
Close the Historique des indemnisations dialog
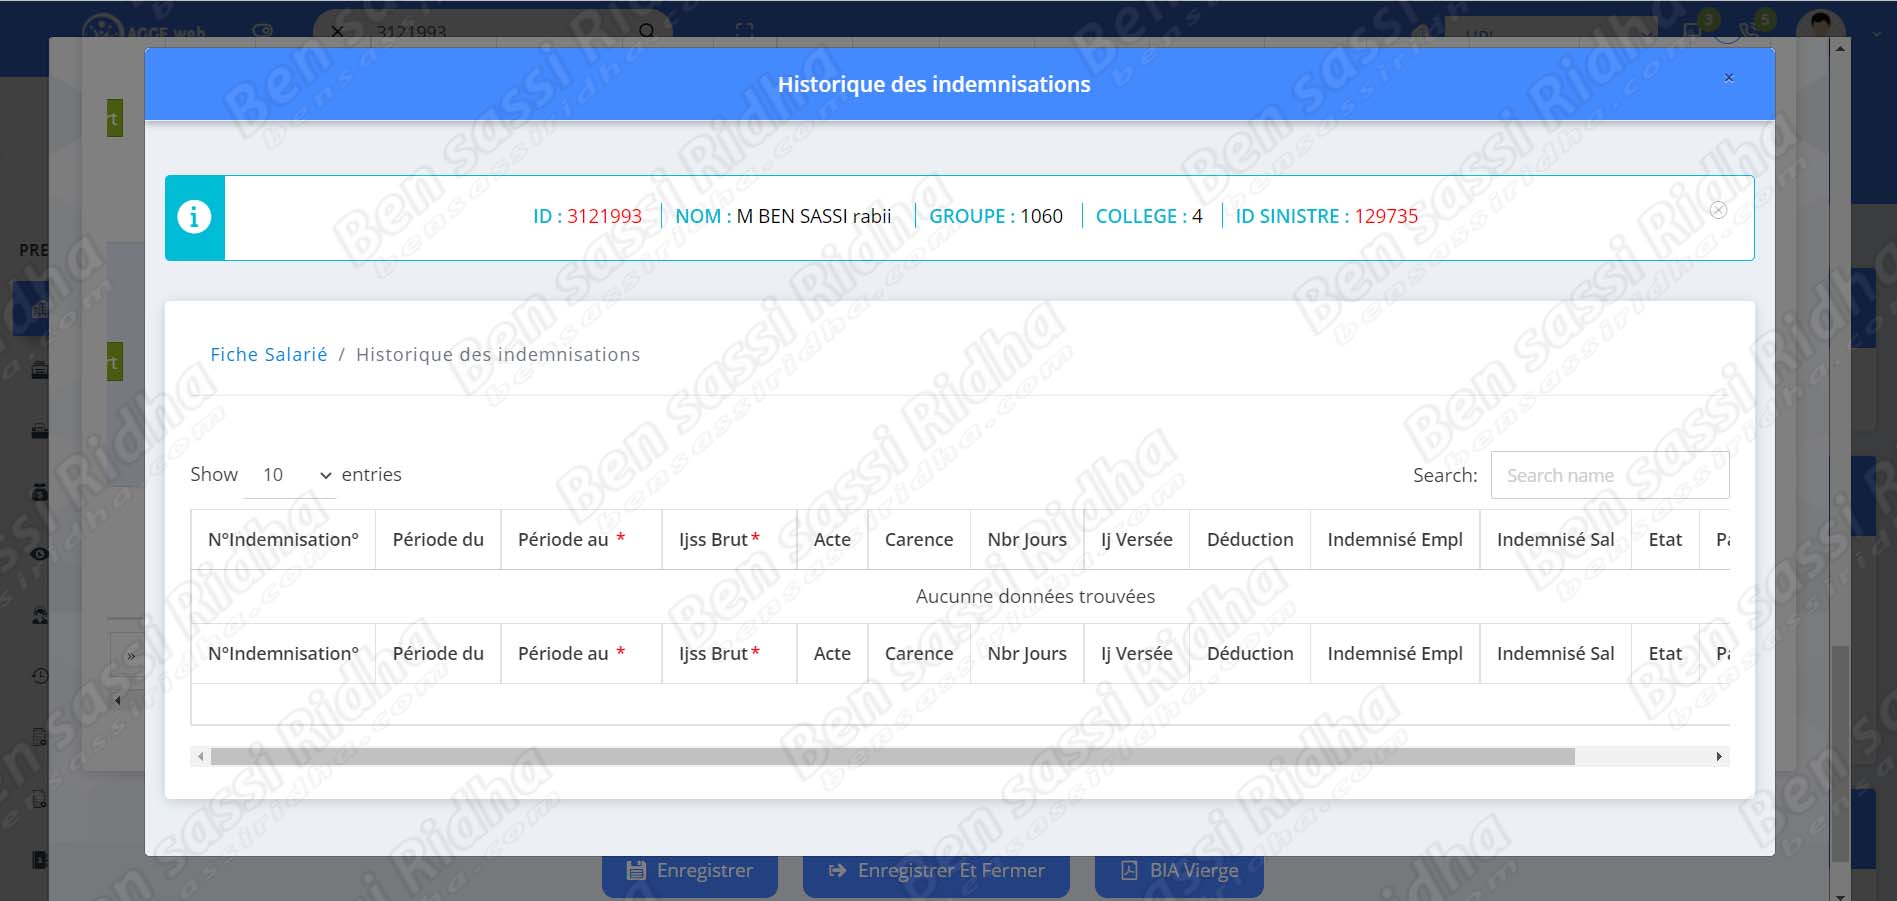[x=1728, y=78]
